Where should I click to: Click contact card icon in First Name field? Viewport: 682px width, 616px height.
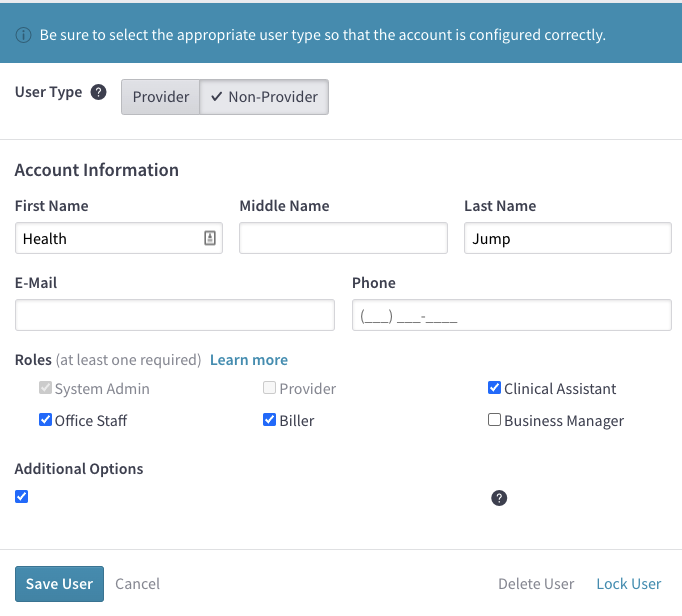pyautogui.click(x=210, y=238)
